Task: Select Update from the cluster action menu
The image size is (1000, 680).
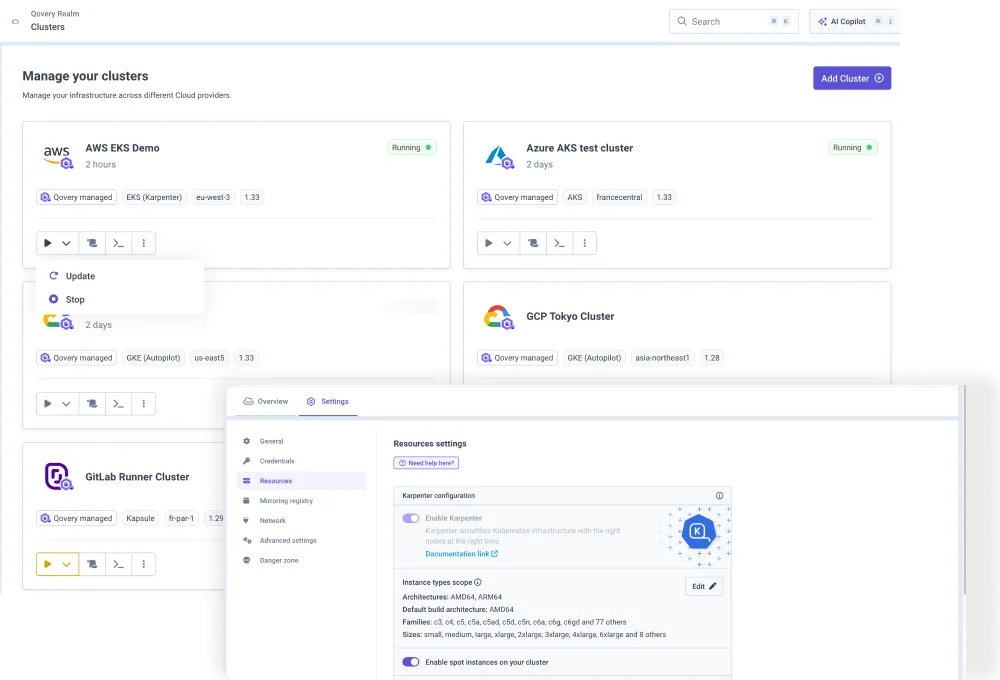Action: tap(120, 276)
